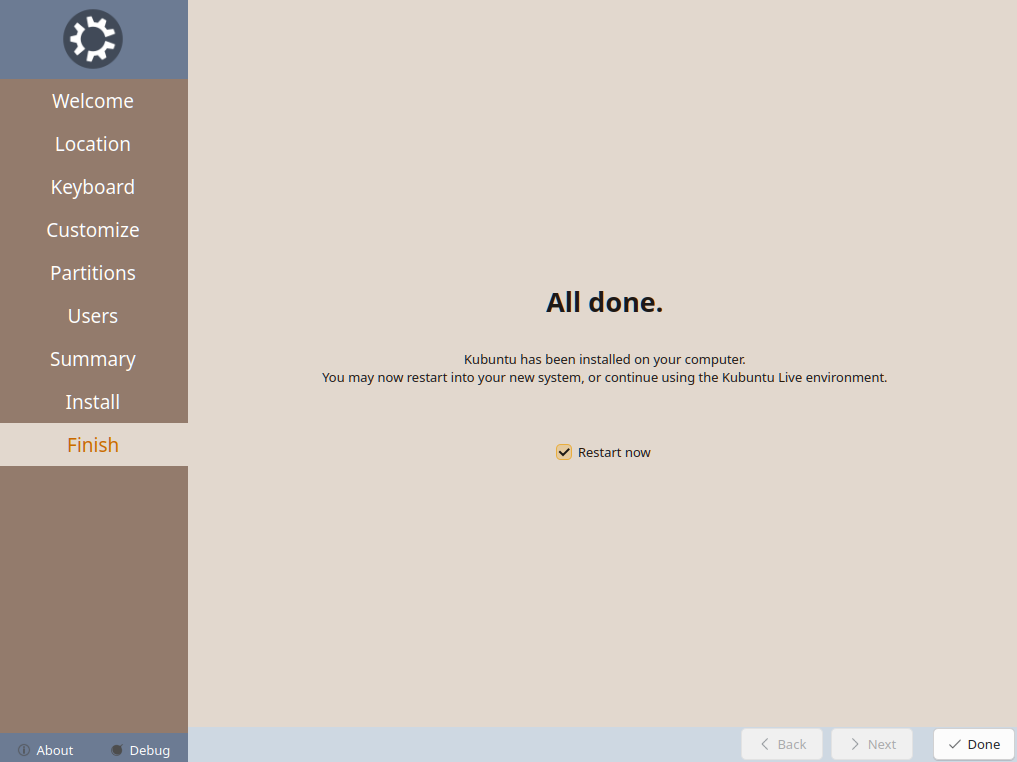The height and width of the screenshot is (762, 1017).
Task: Click the Kubuntu gear logo
Action: (x=93, y=40)
